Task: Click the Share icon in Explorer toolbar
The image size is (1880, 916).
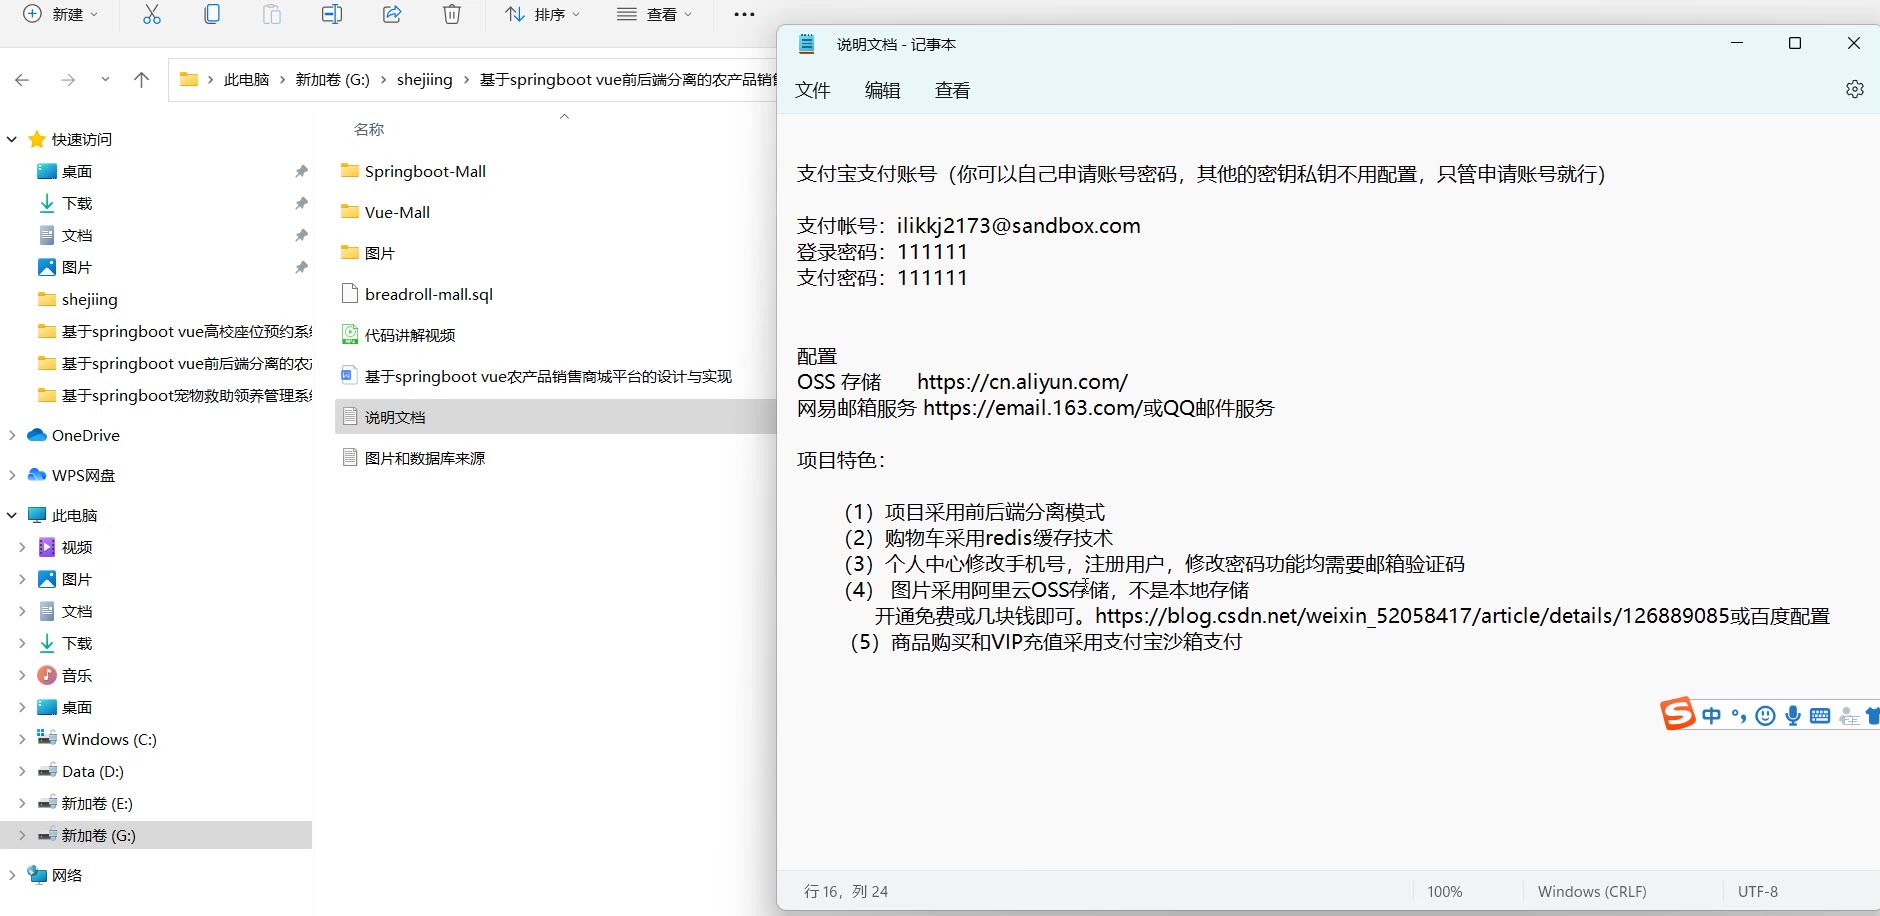Action: [392, 14]
